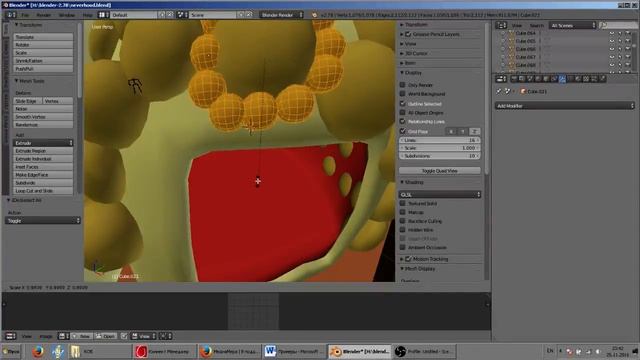Open the Outliner editor type icon
Image resolution: width=640 pixels, height=360 pixels.
[501, 25]
